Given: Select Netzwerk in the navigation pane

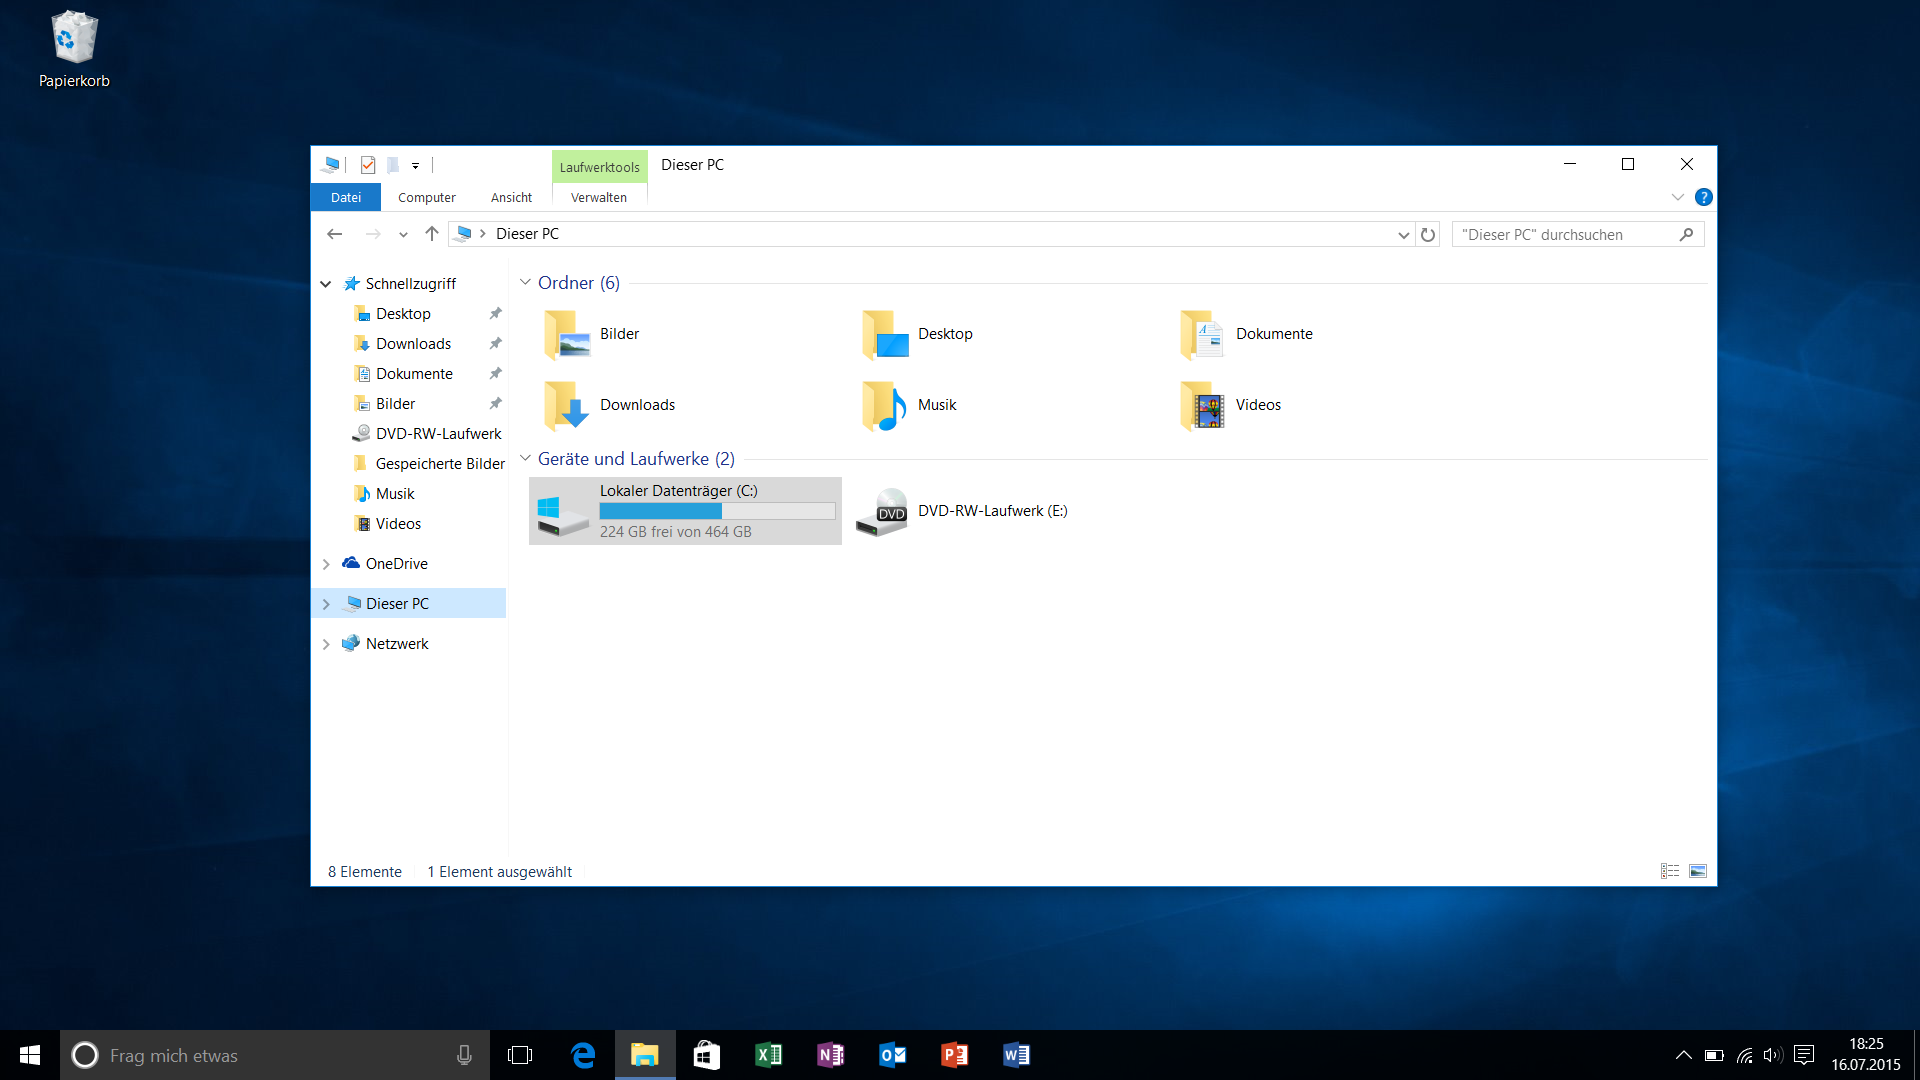Looking at the screenshot, I should [396, 644].
